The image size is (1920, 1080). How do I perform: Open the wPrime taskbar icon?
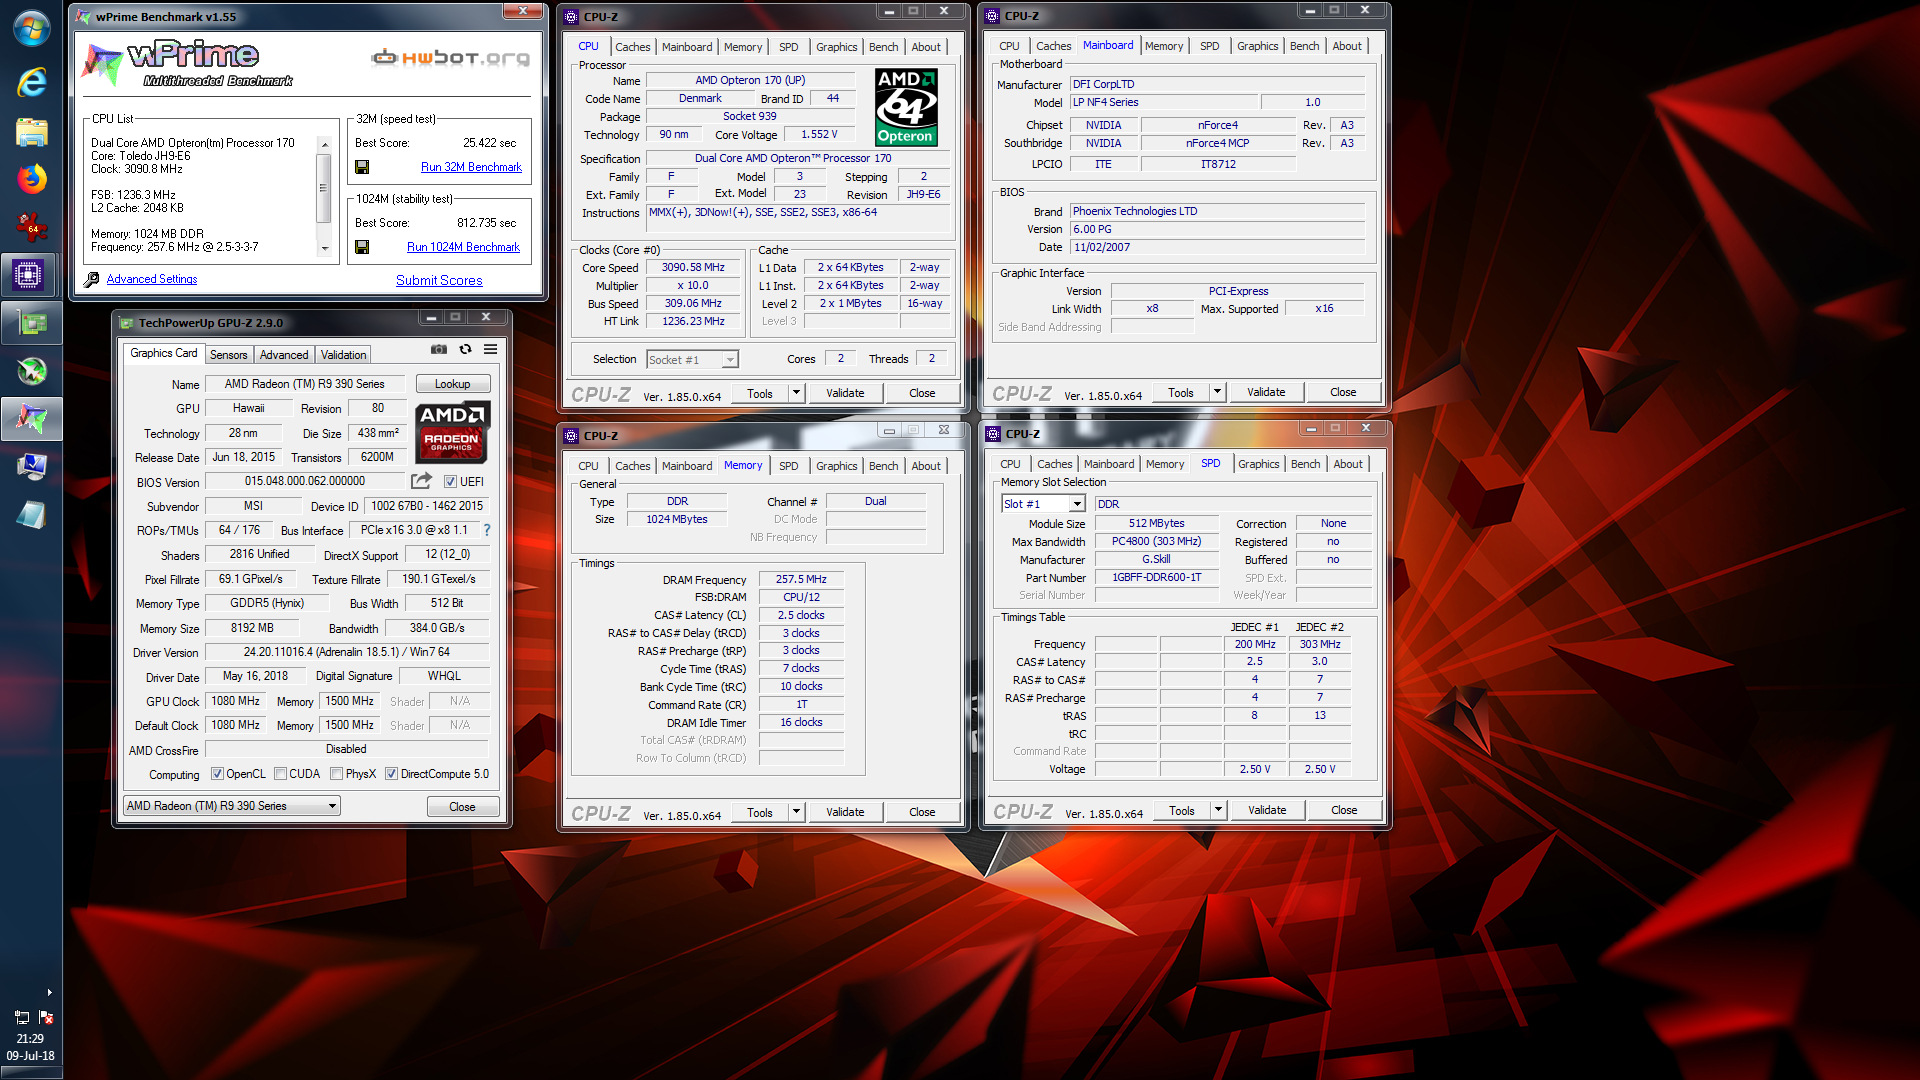31,419
